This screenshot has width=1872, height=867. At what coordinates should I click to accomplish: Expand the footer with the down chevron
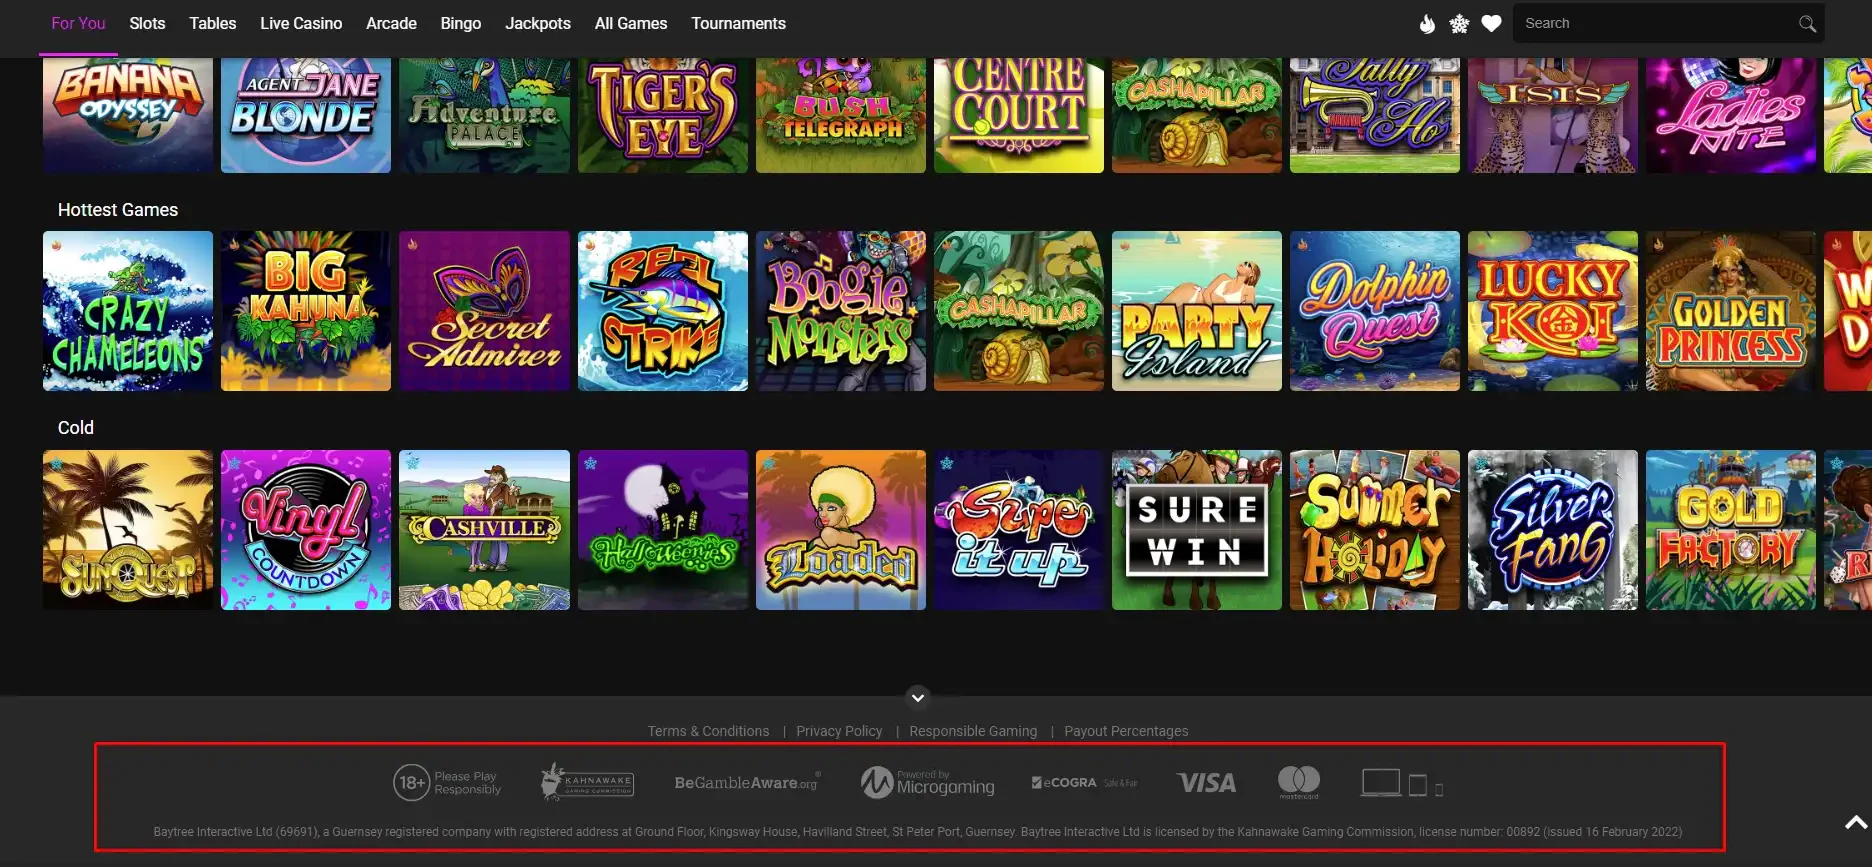918,697
